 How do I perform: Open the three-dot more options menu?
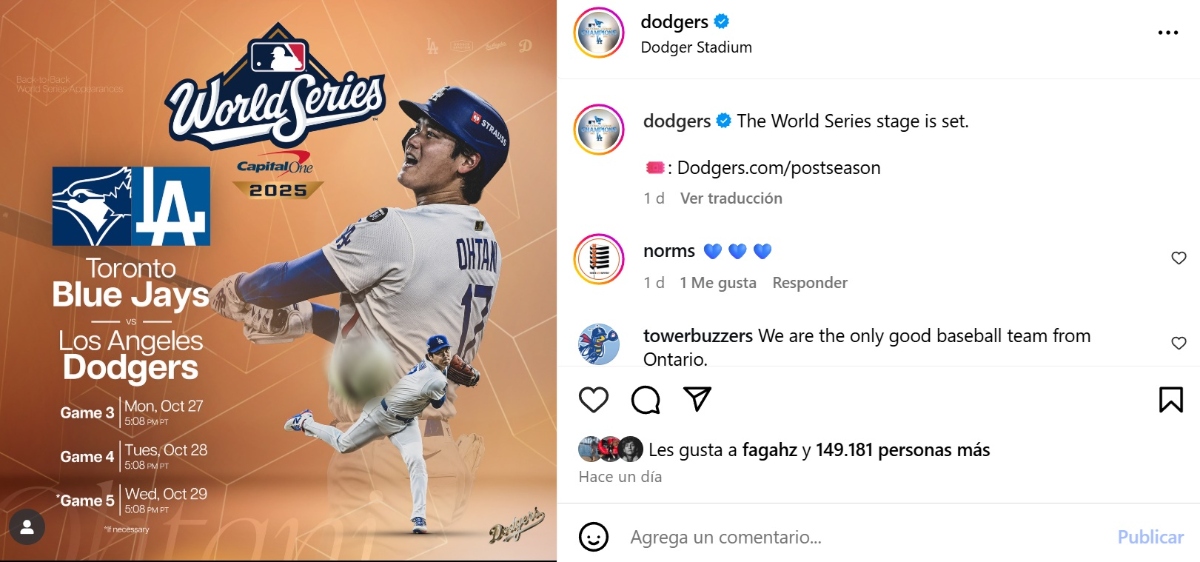coord(1168,33)
